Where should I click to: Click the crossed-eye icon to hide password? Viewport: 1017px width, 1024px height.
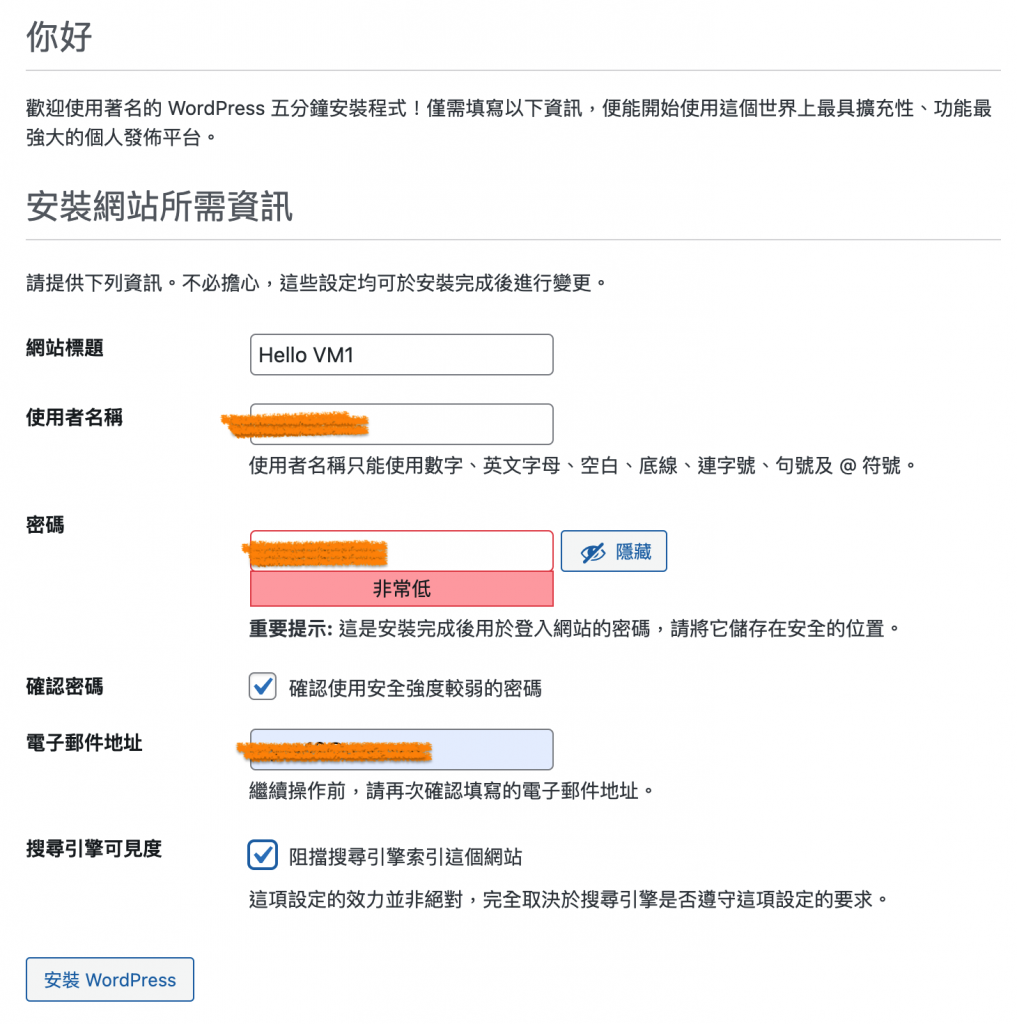(x=593, y=552)
